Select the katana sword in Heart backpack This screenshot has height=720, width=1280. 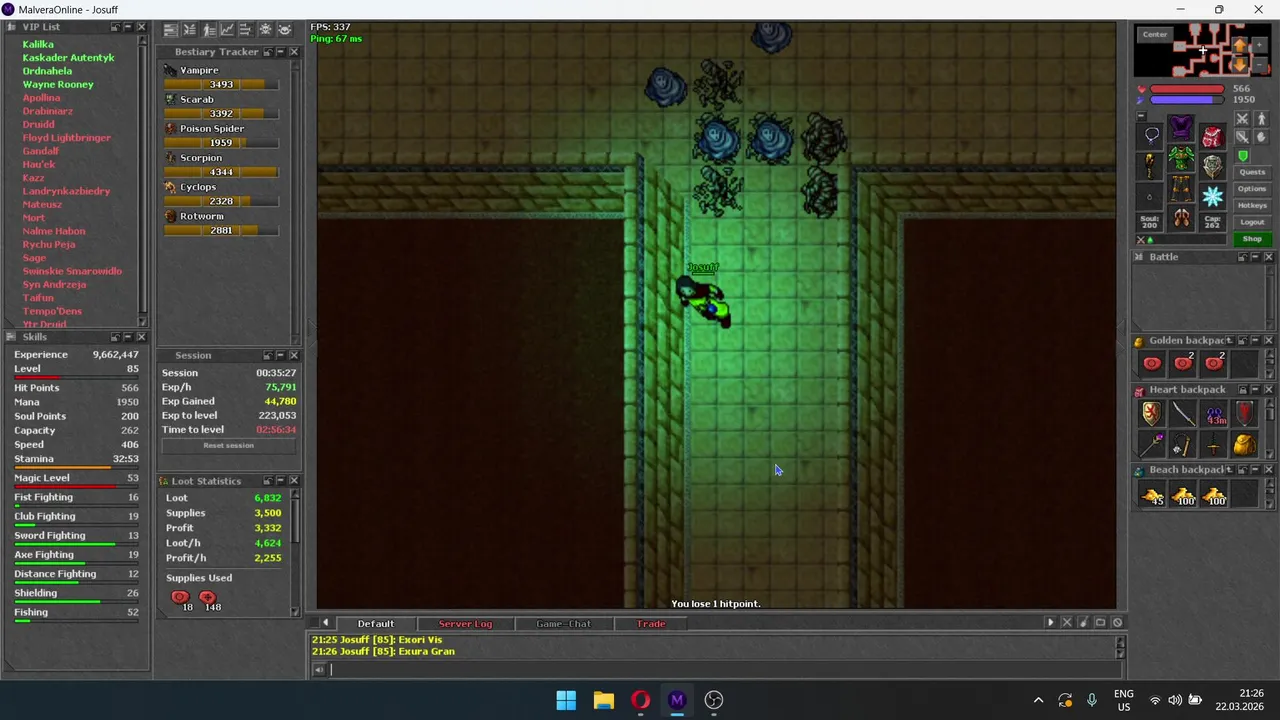[1184, 413]
